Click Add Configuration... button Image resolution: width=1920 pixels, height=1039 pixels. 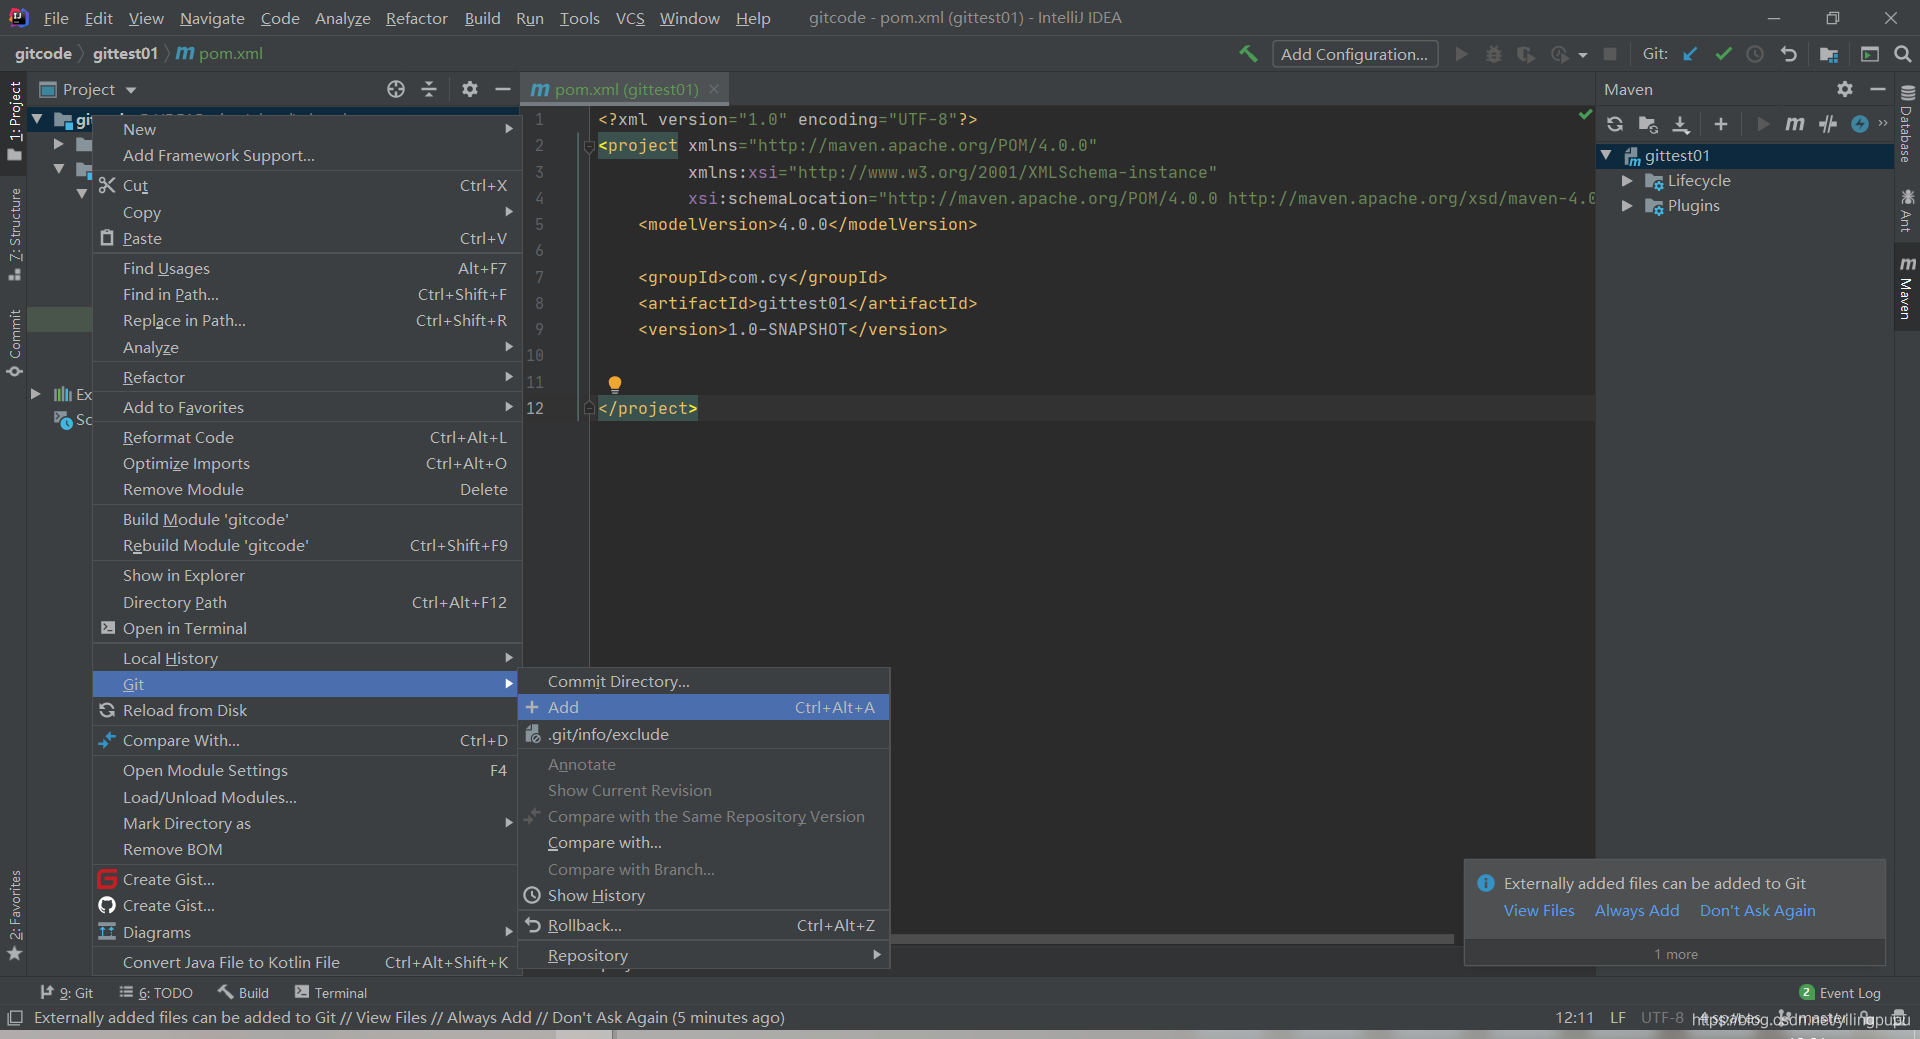[x=1355, y=54]
